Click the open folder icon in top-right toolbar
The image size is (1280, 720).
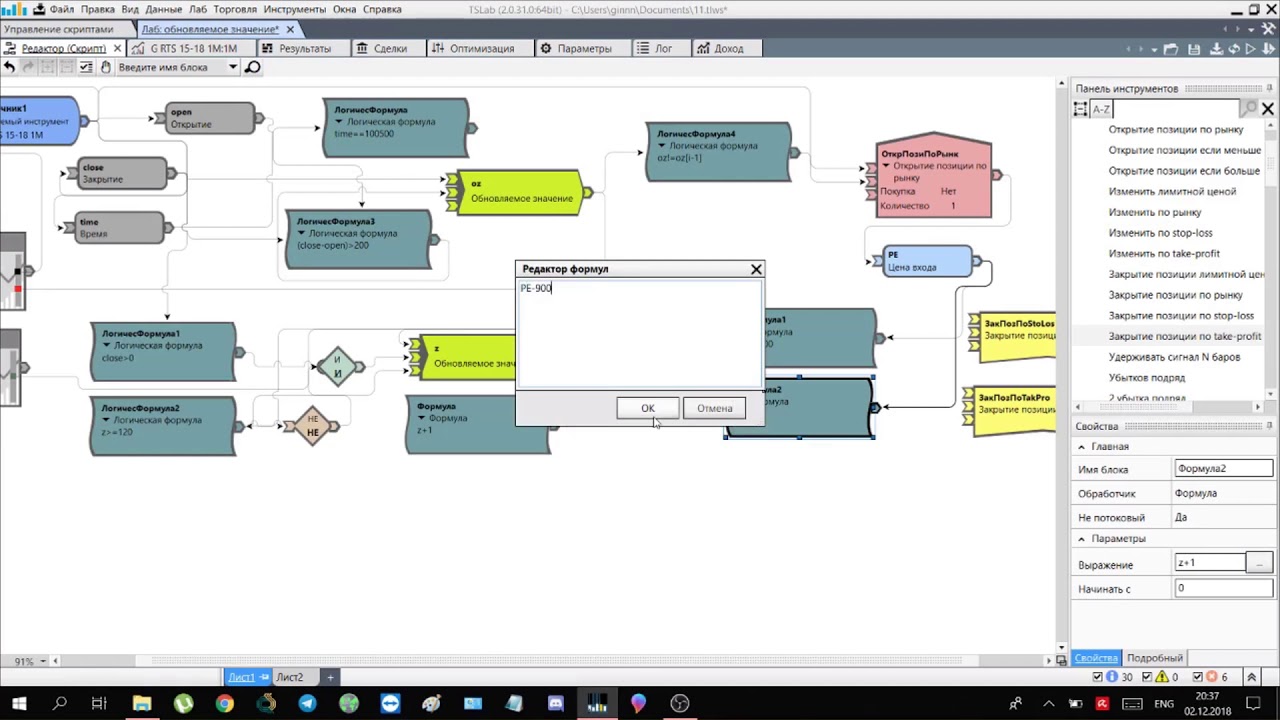point(1173,48)
